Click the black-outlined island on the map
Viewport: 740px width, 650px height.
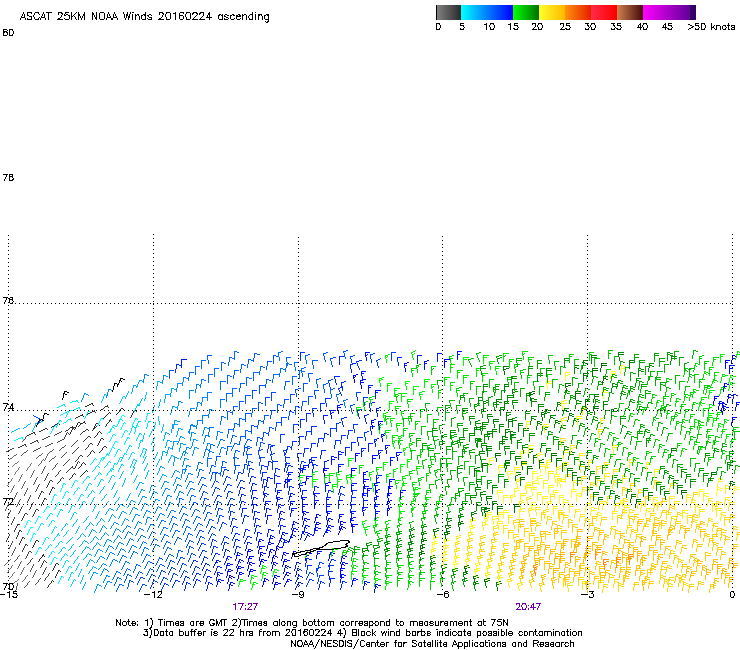(321, 548)
